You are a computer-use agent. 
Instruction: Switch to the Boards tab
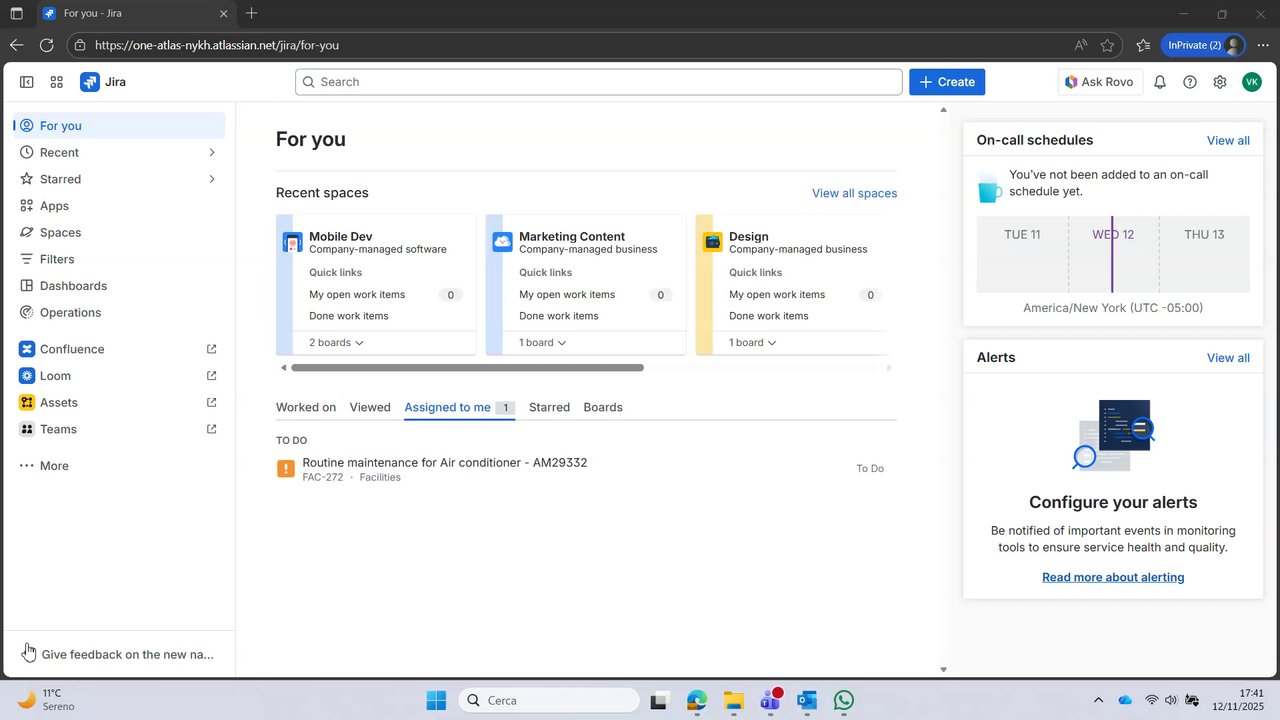pyautogui.click(x=603, y=407)
